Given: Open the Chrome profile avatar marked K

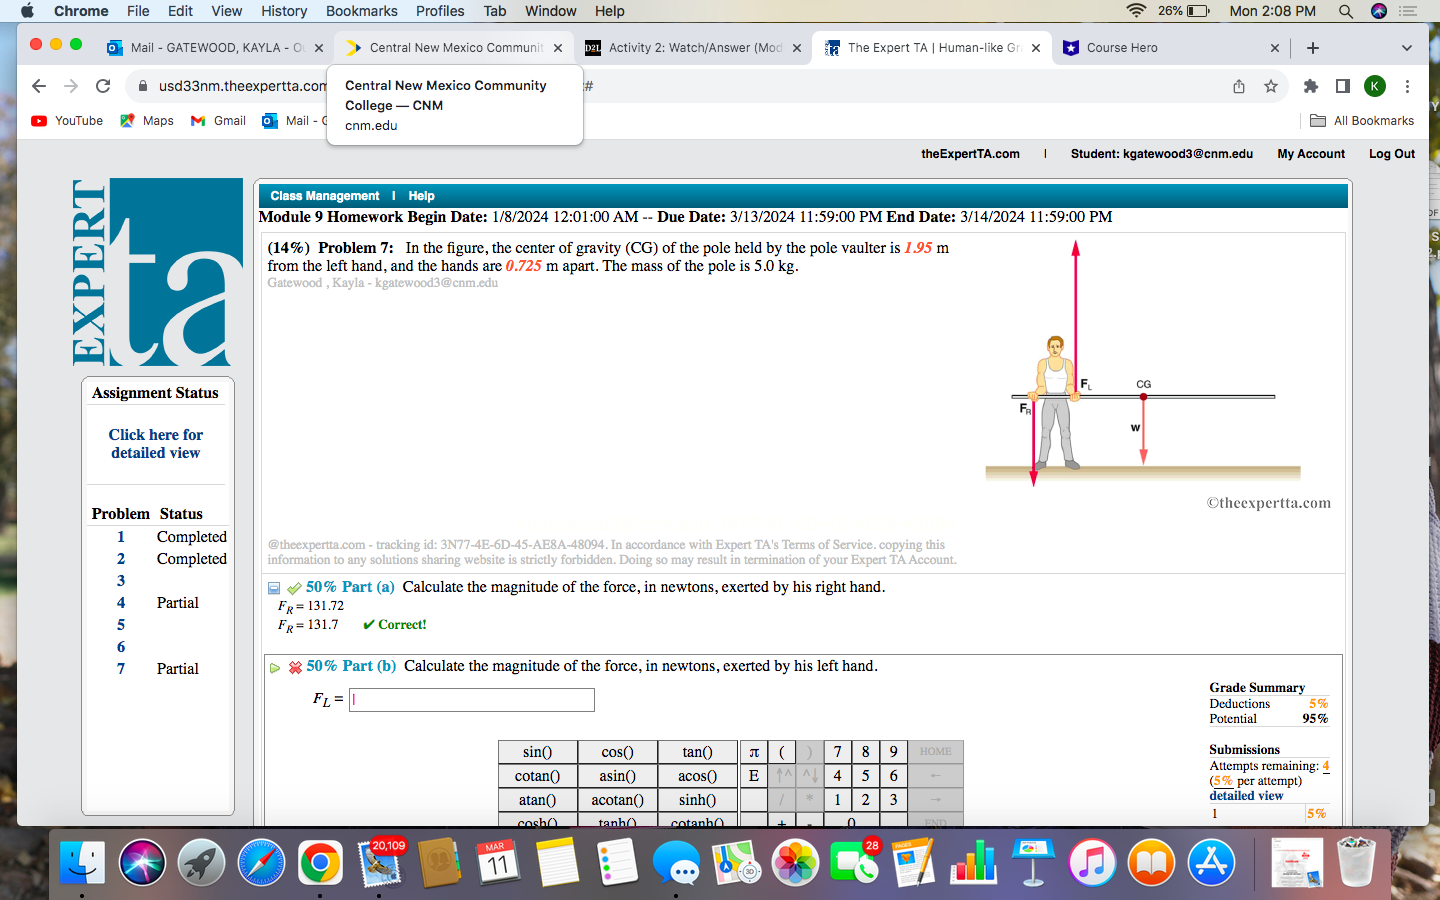Looking at the screenshot, I should [1375, 87].
